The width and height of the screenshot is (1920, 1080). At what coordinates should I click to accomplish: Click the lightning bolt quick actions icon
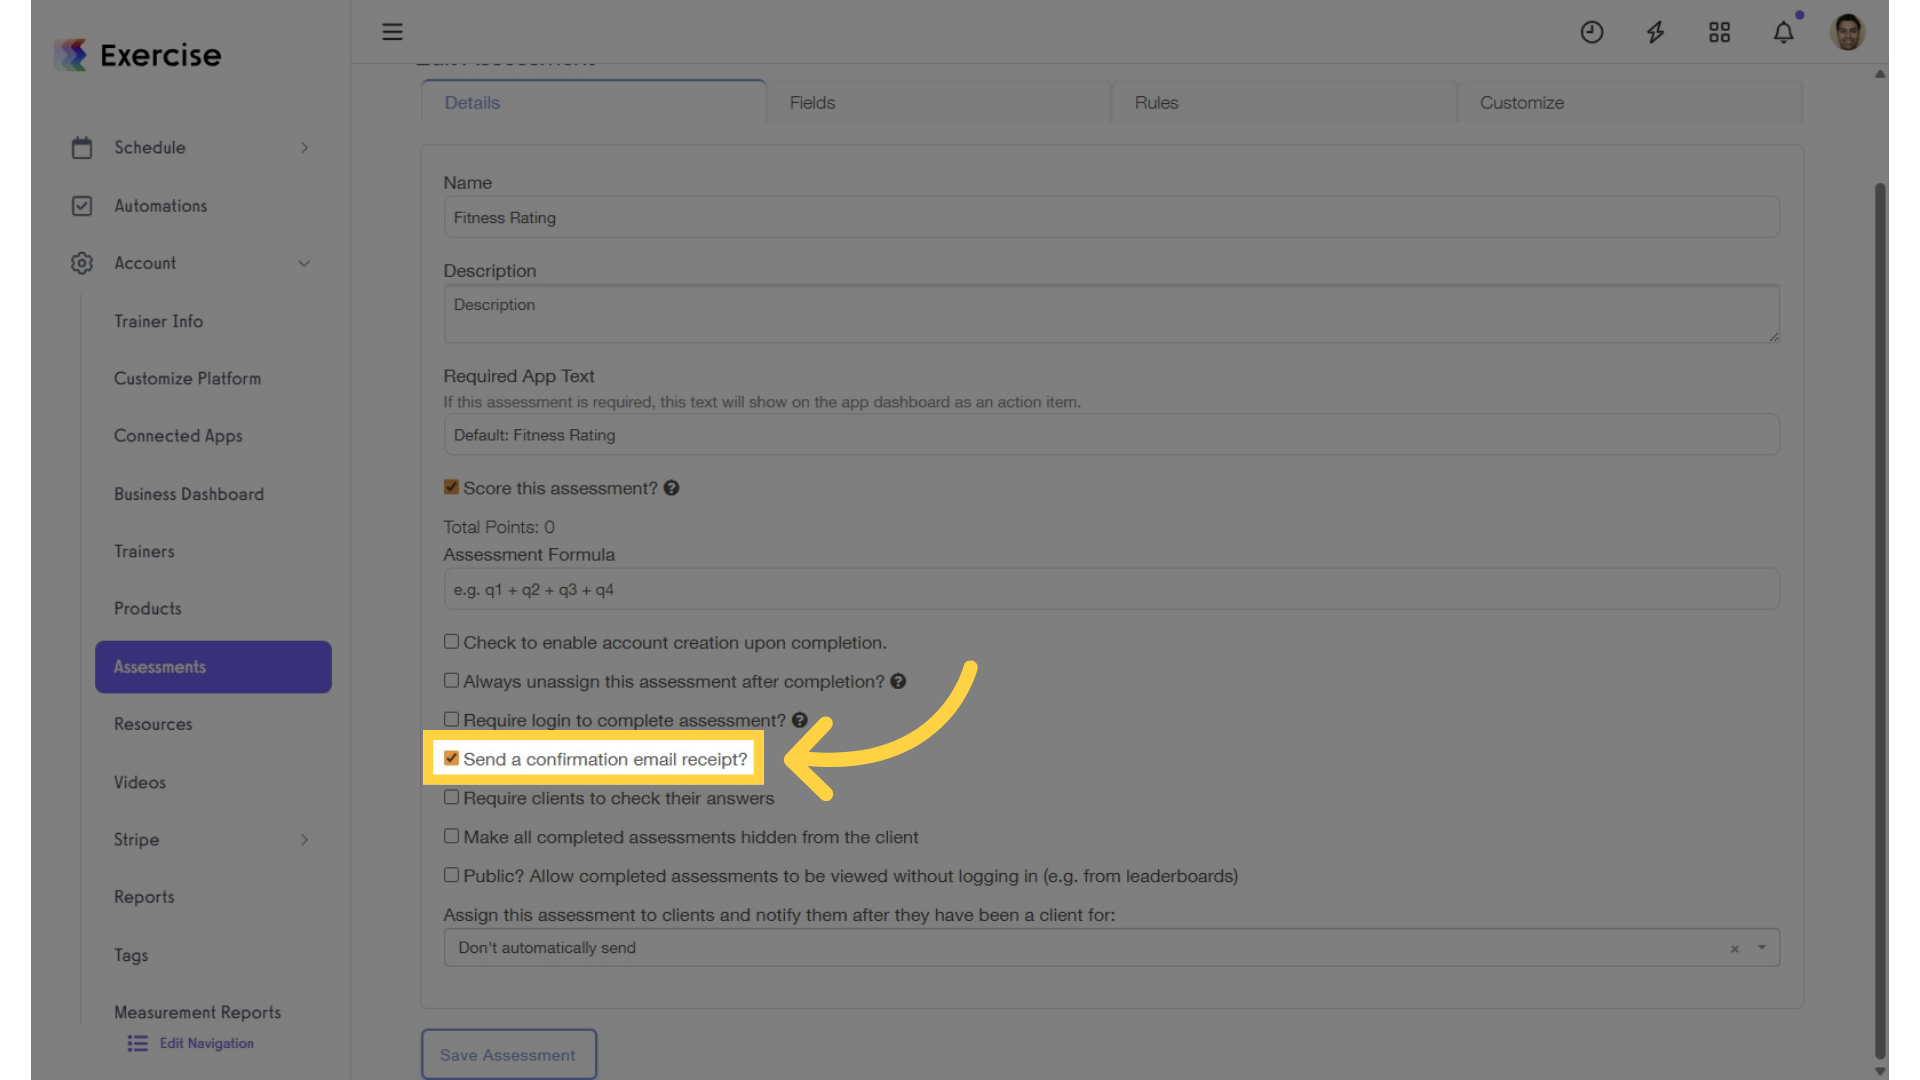1656,32
